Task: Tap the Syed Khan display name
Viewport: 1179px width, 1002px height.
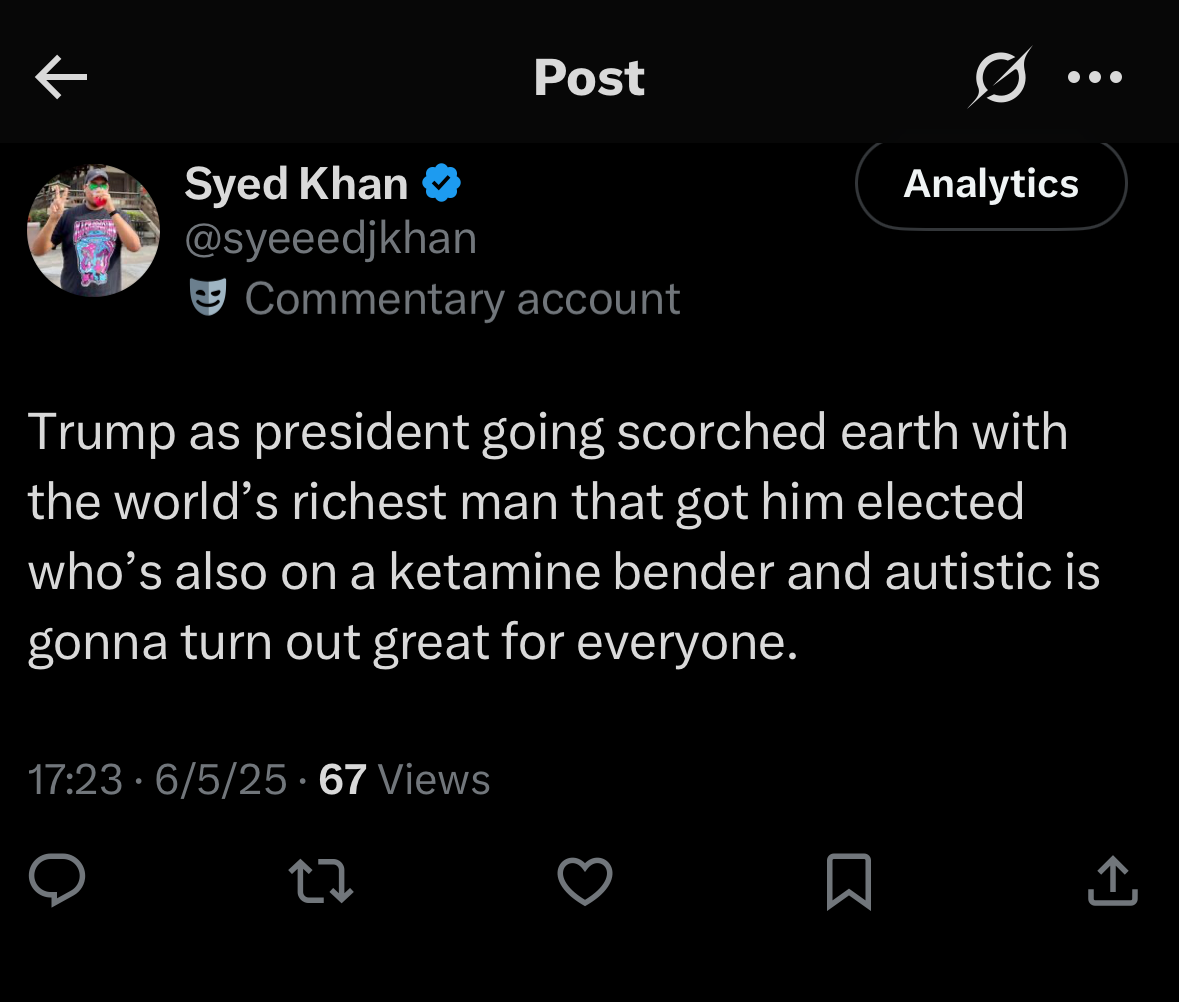Action: [x=296, y=184]
